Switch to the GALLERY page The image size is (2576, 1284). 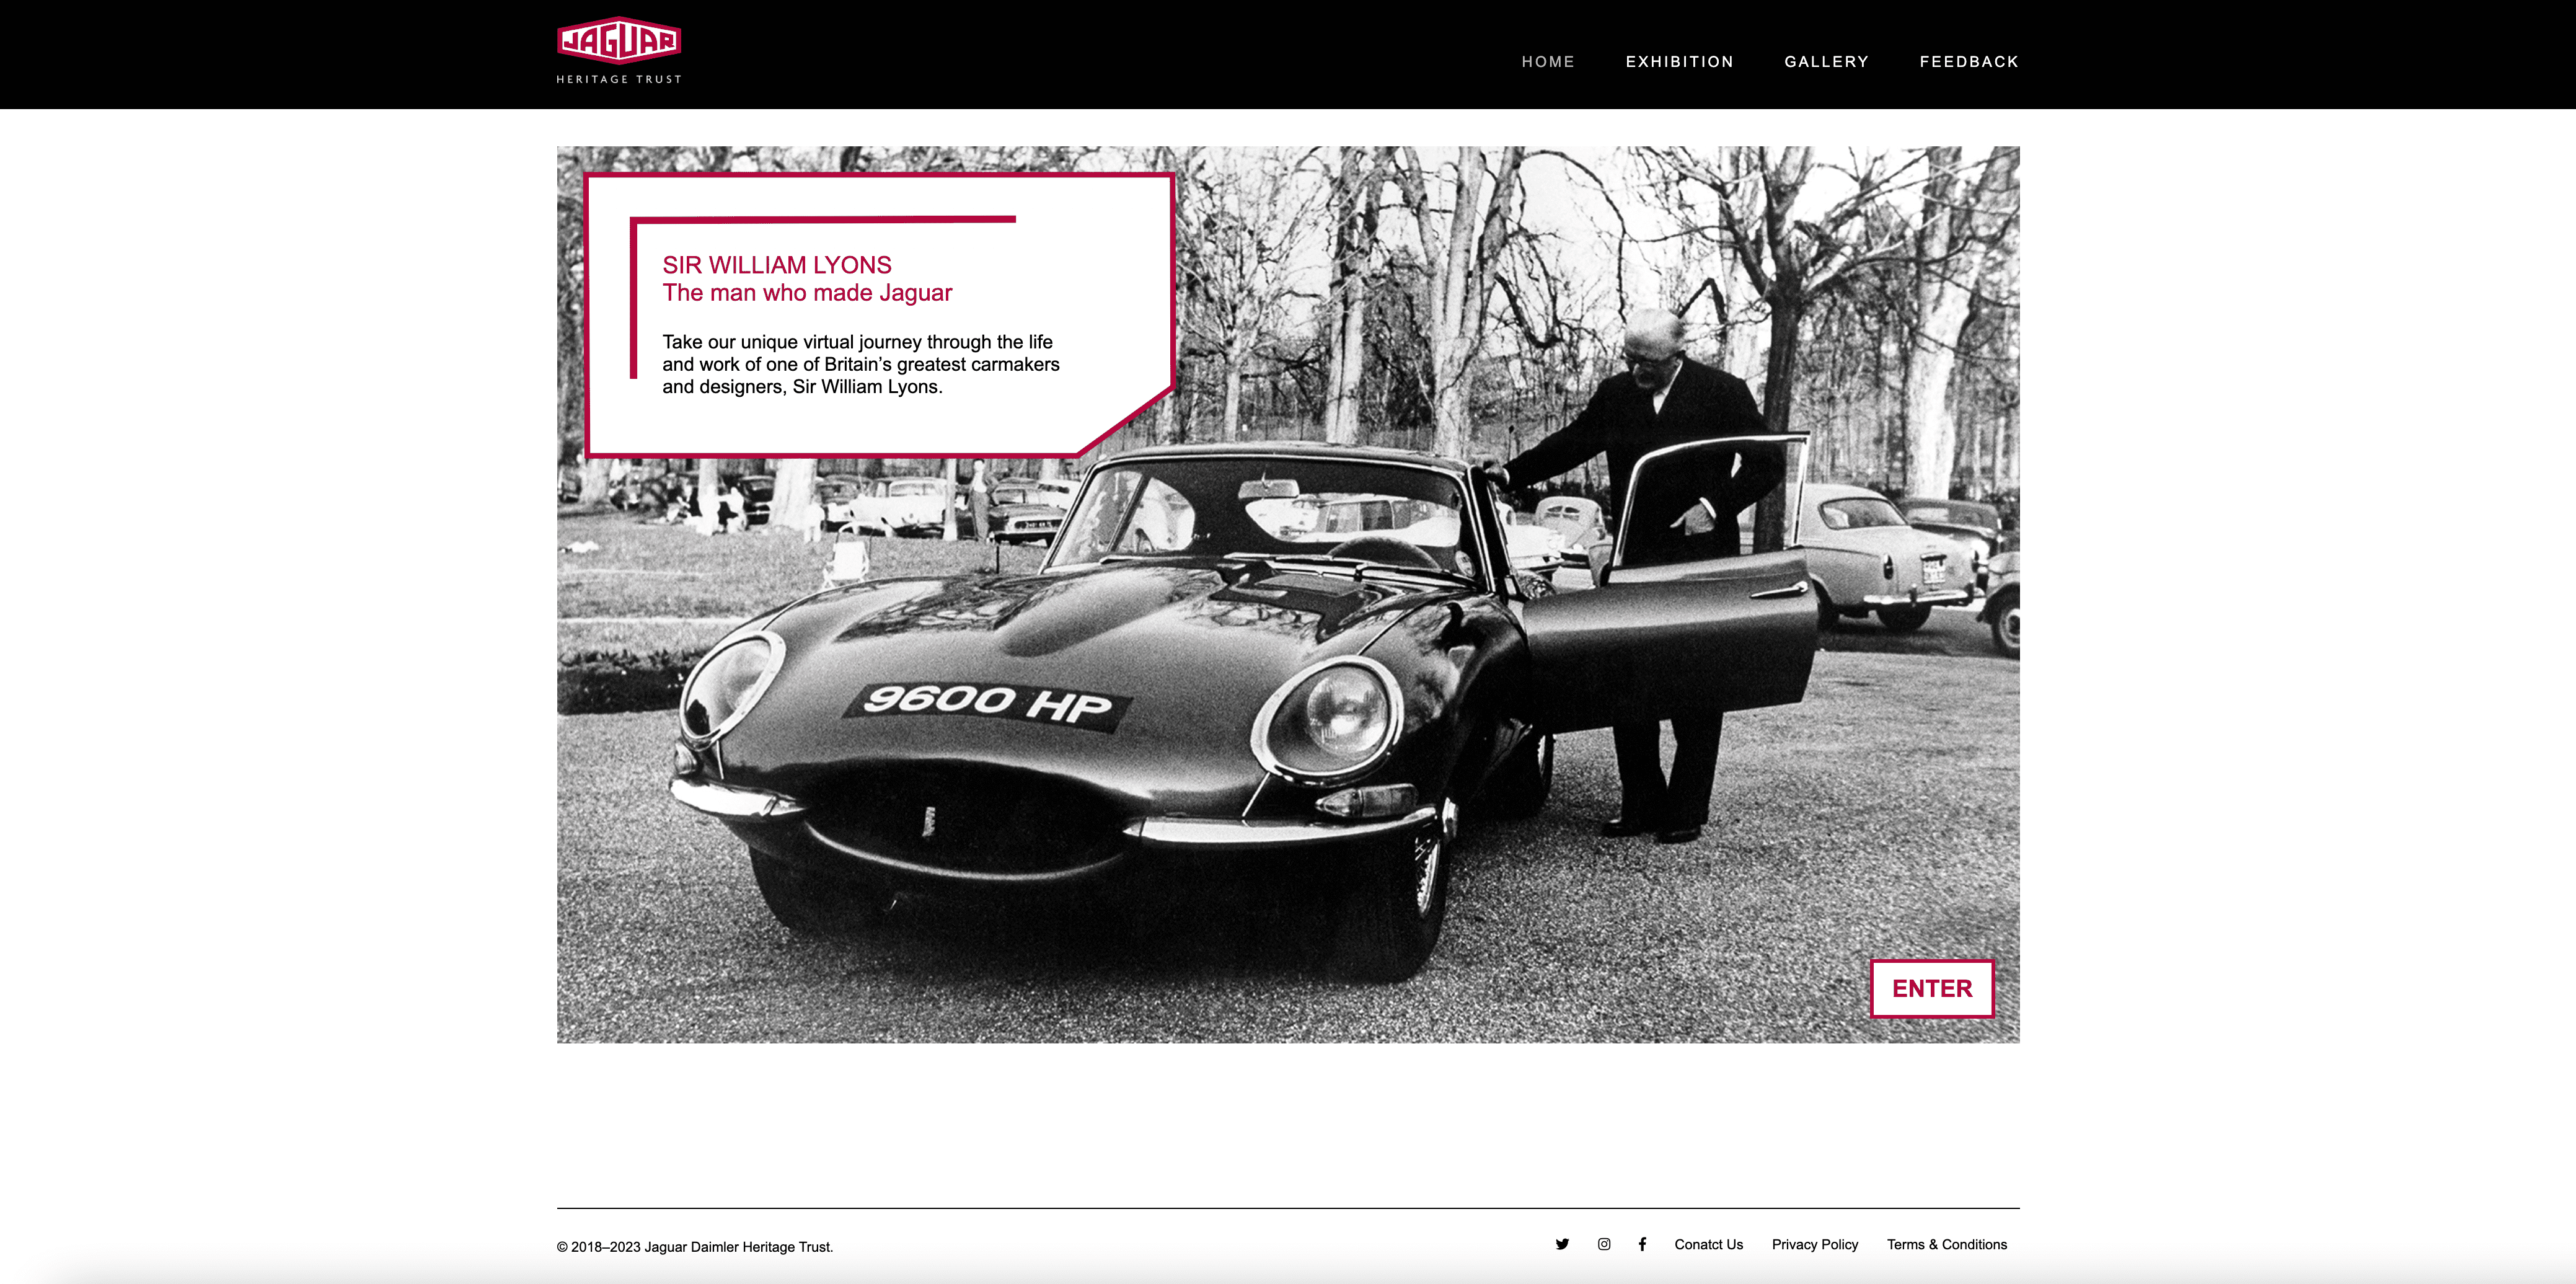1826,61
